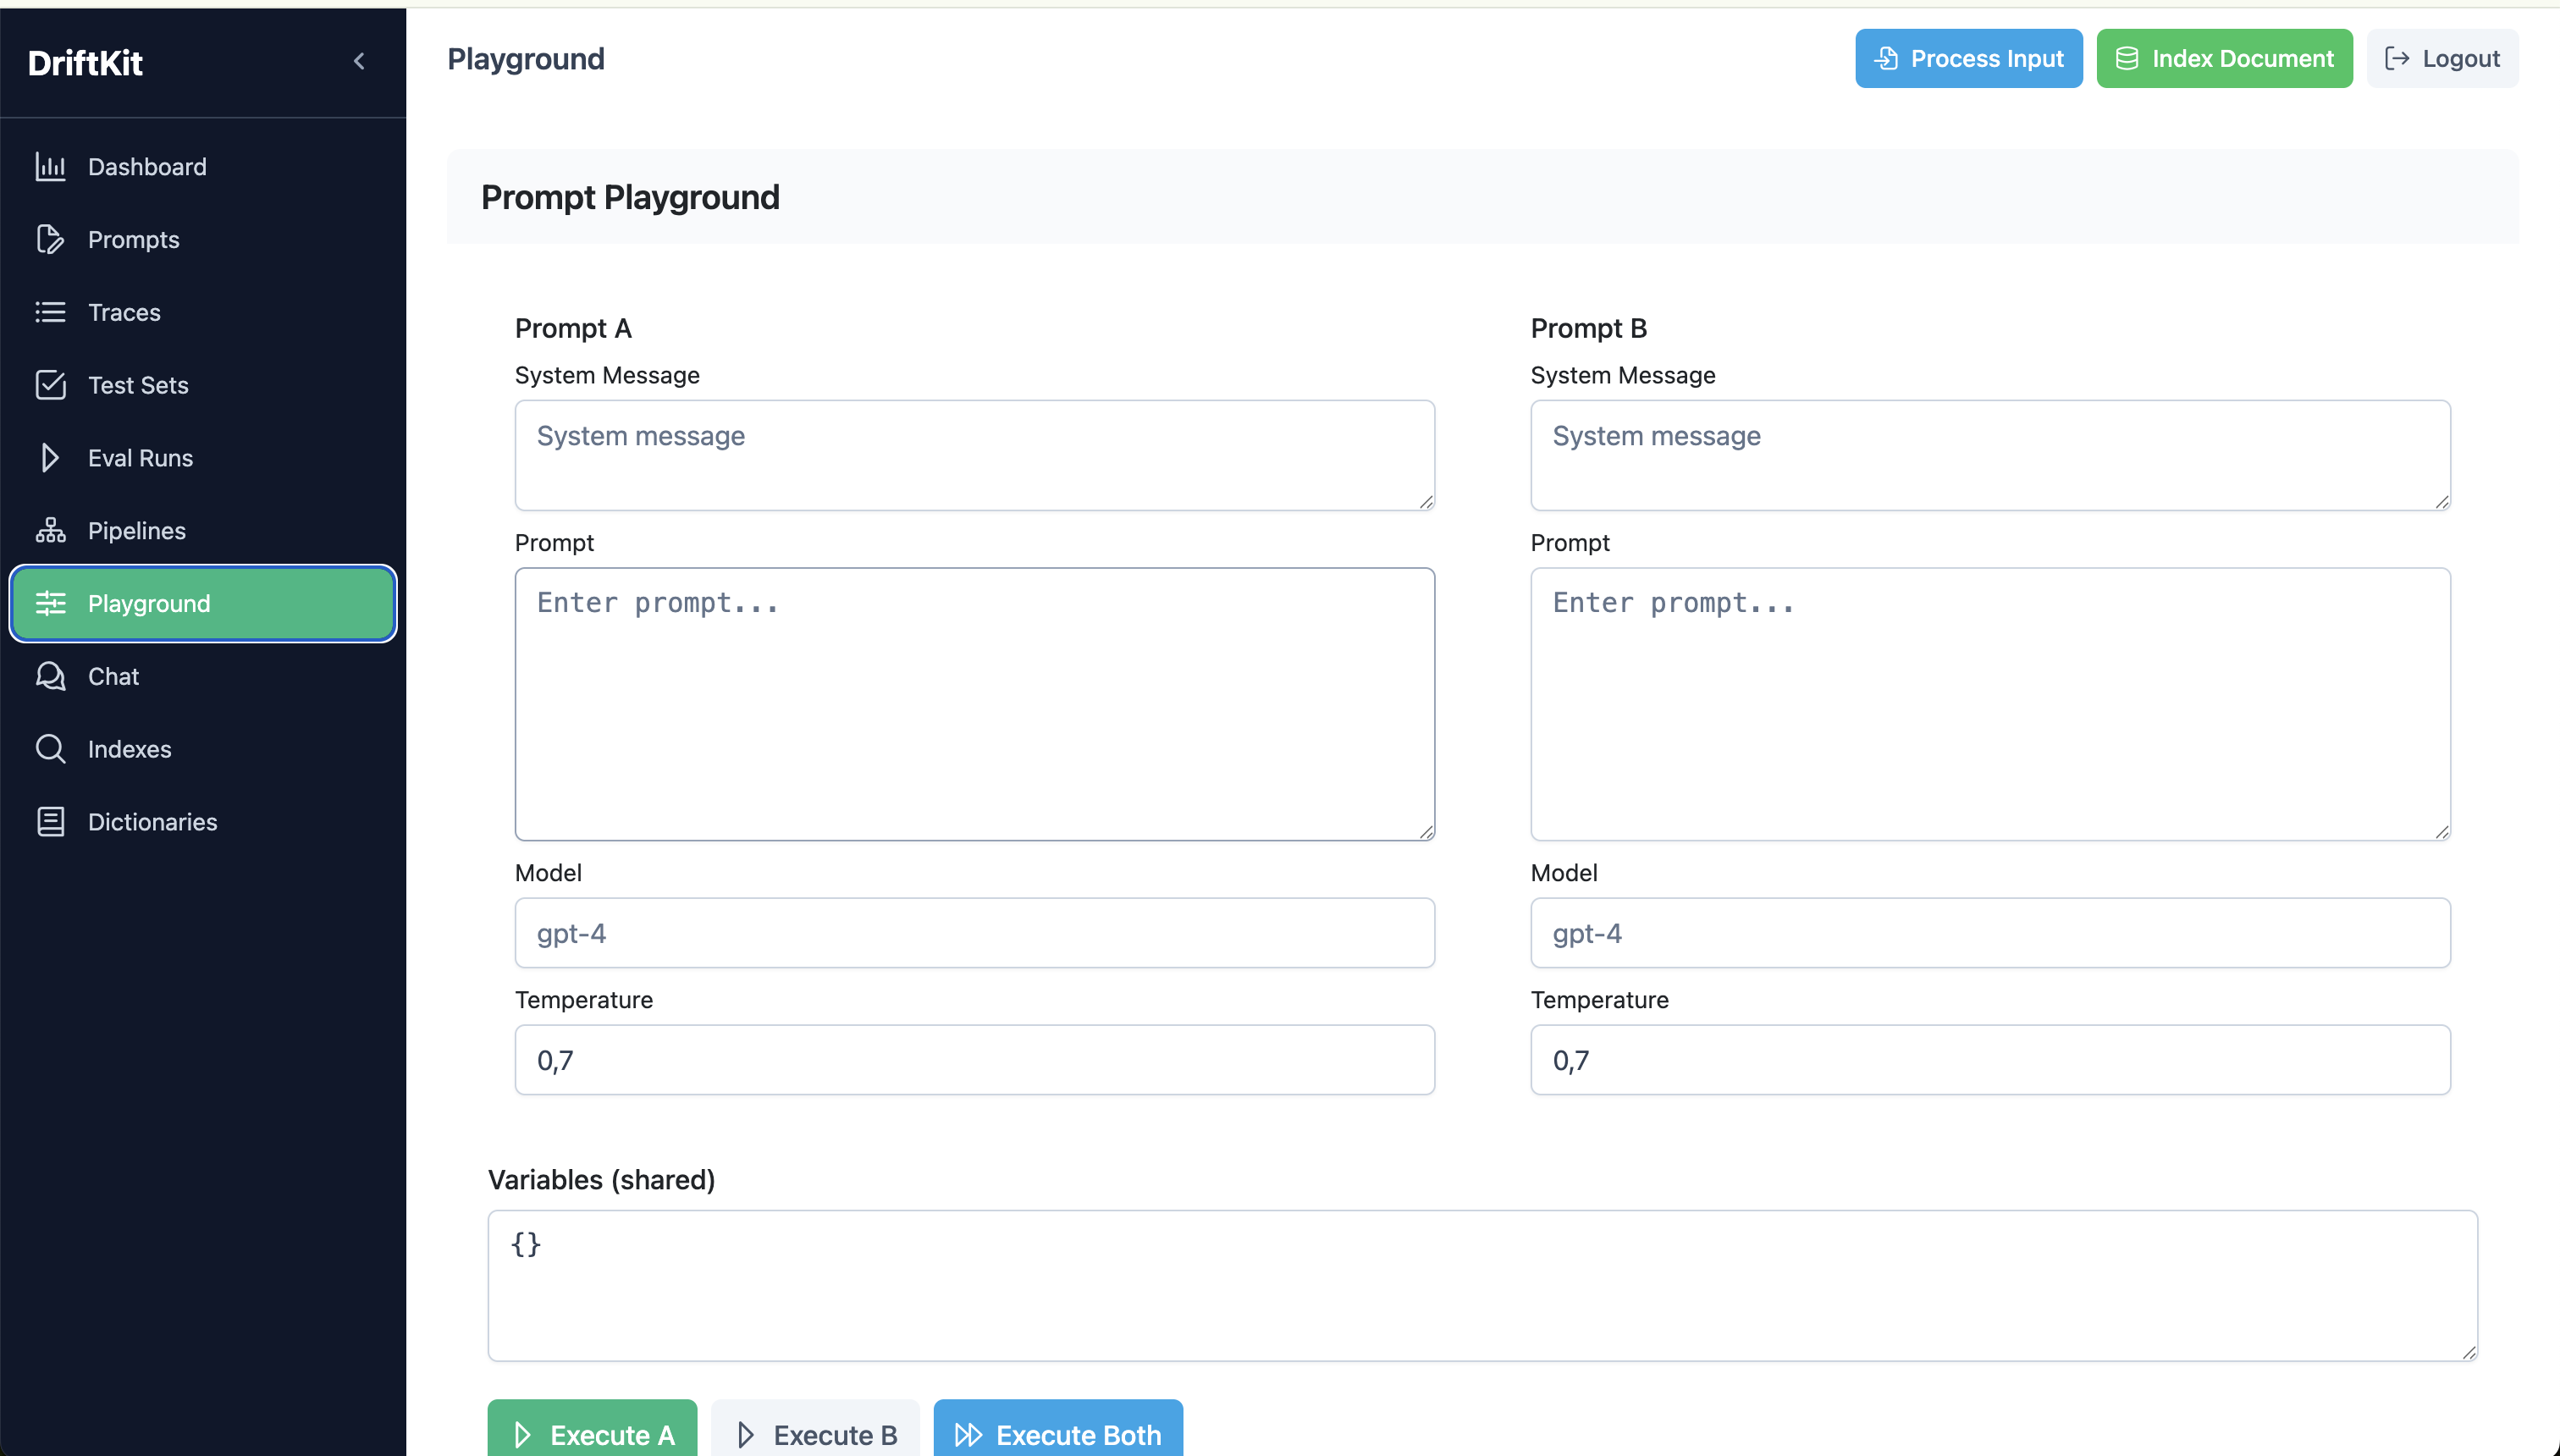
Task: Go to Indexes section
Action: tap(203, 749)
